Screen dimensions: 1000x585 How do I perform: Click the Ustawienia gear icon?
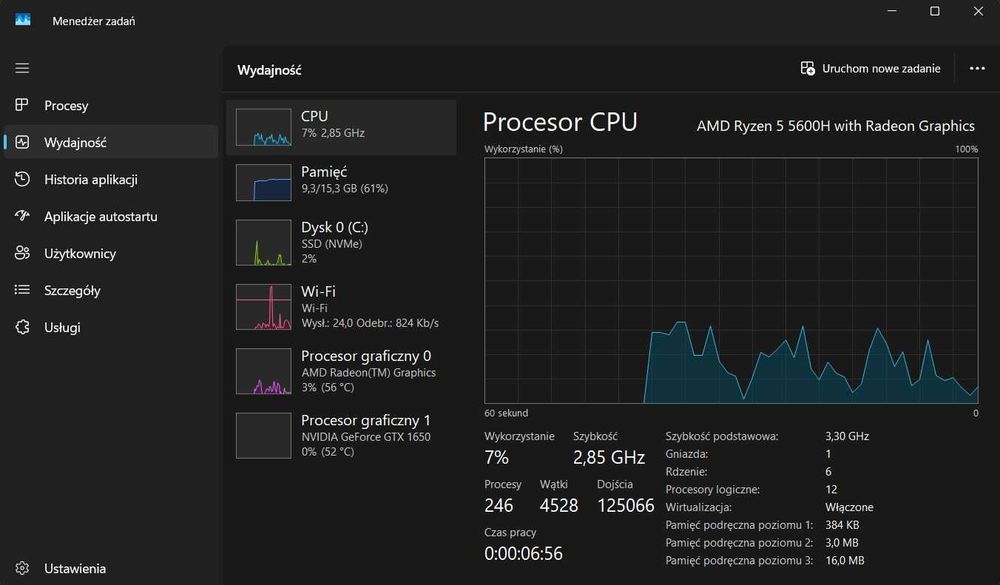pyautogui.click(x=22, y=568)
